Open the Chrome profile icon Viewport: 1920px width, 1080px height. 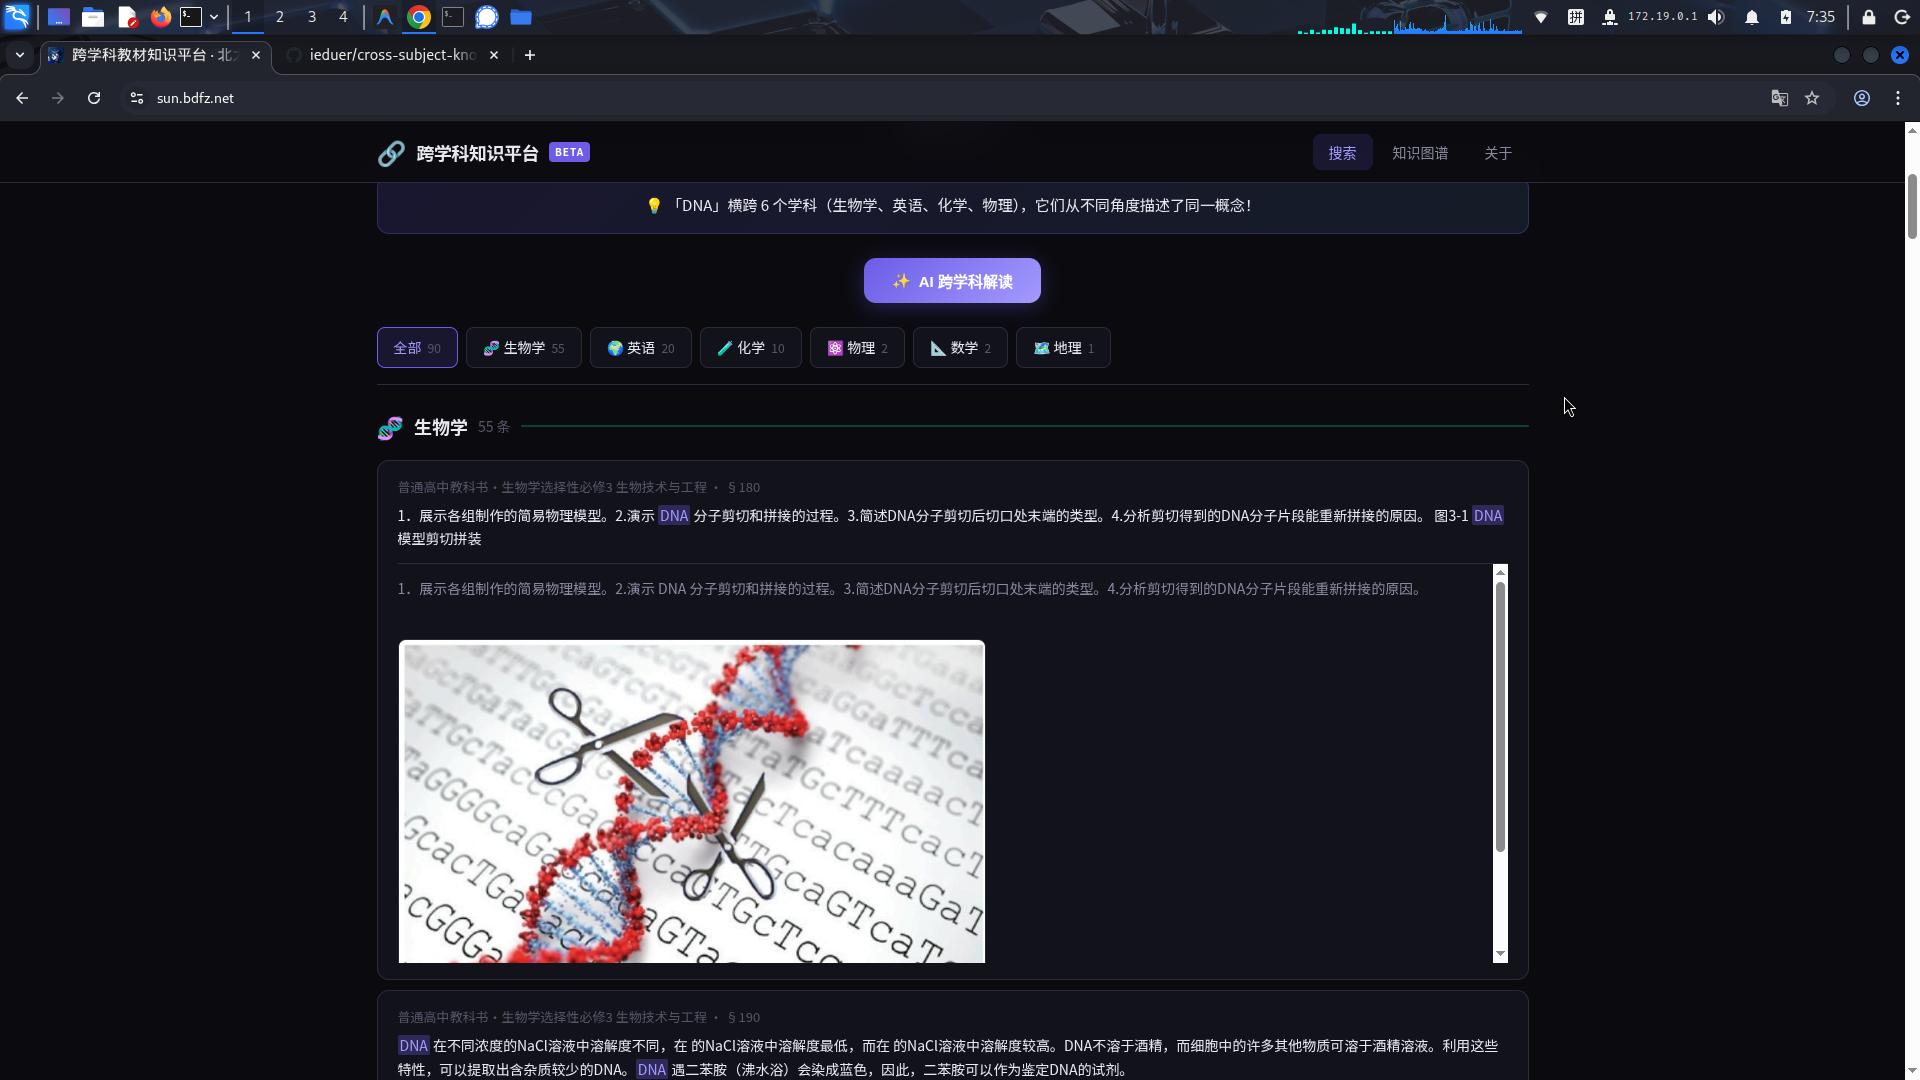[1862, 98]
